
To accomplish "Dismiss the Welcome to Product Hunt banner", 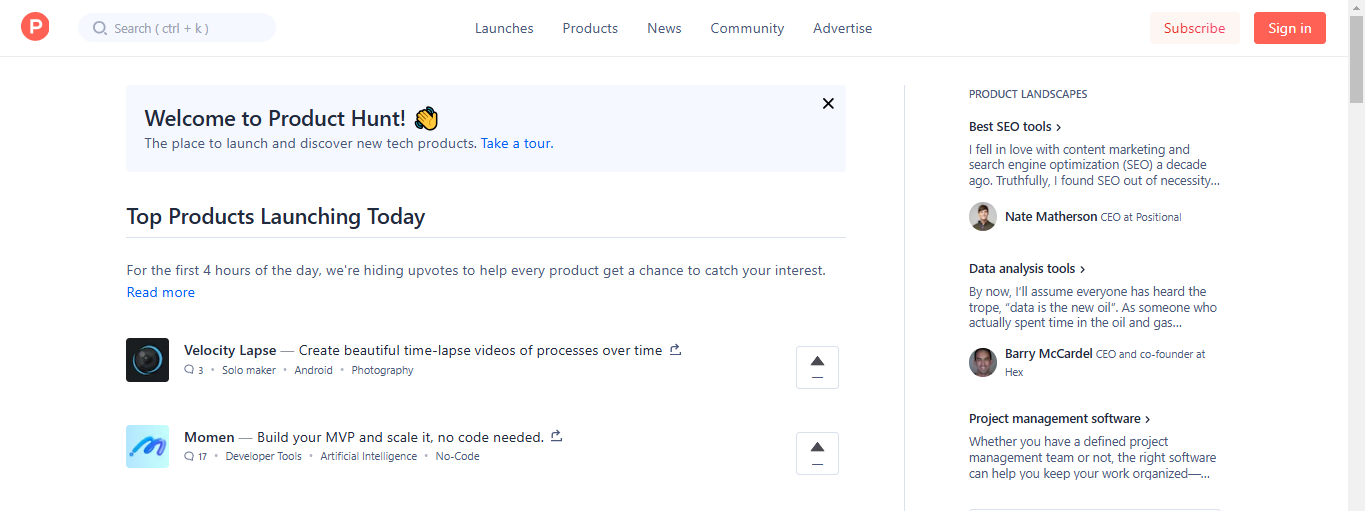I will [x=828, y=103].
